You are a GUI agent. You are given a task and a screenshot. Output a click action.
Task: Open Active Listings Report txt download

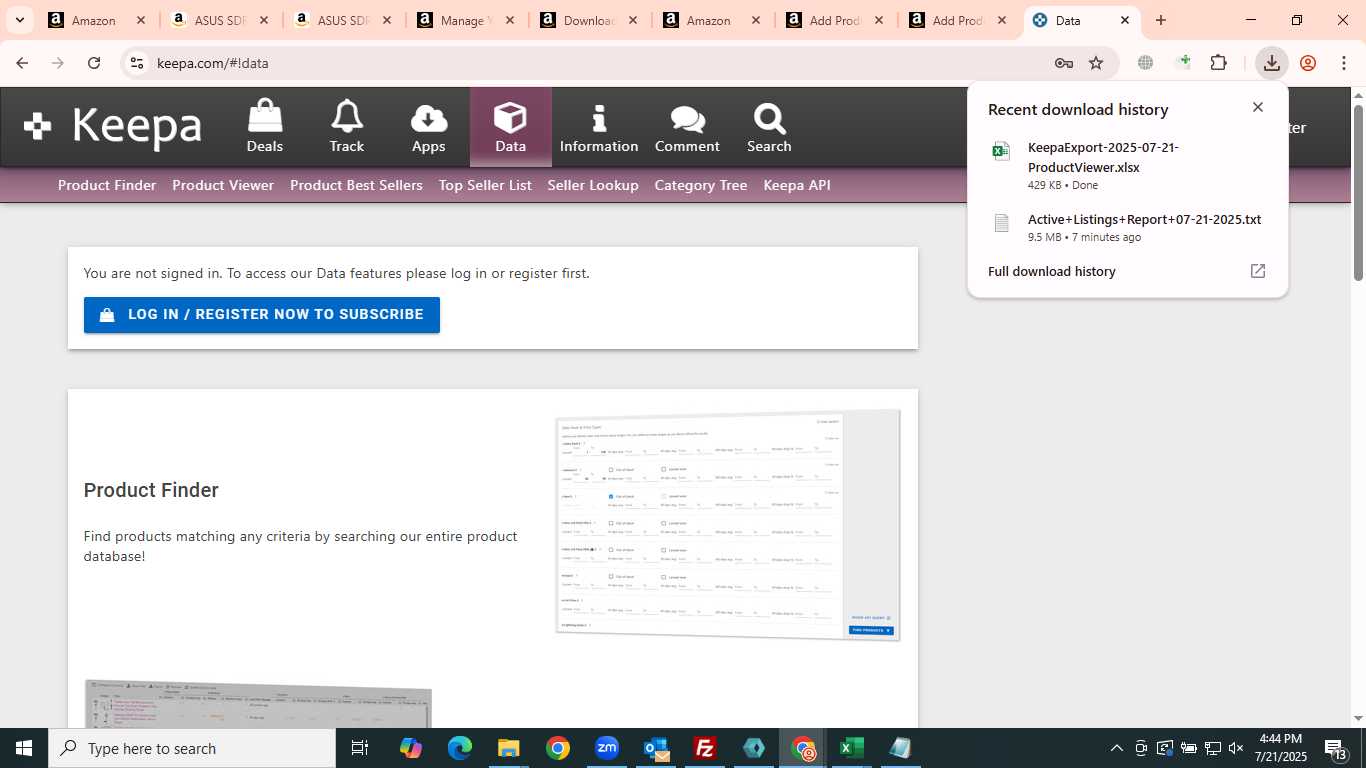tap(1127, 227)
